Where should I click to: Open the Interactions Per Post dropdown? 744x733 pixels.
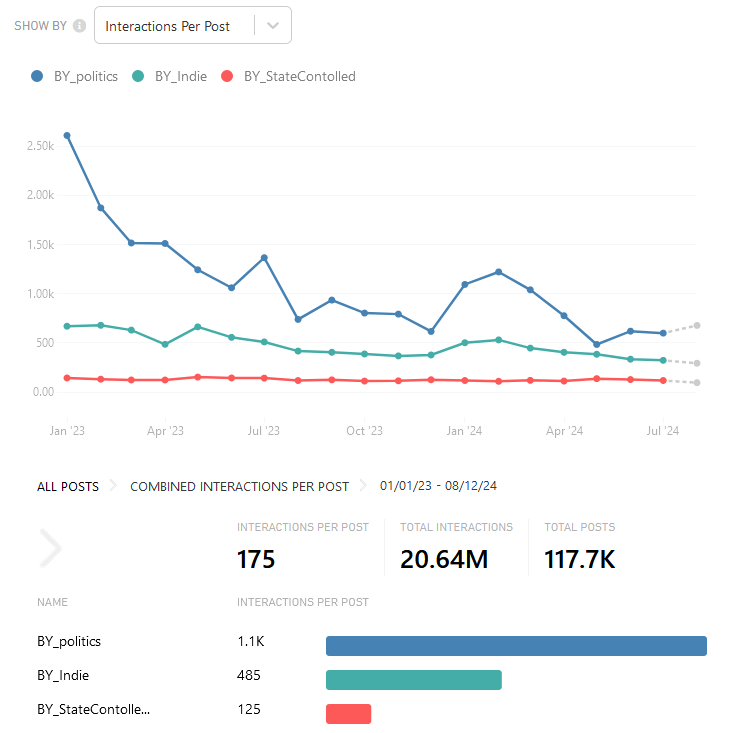[x=168, y=26]
